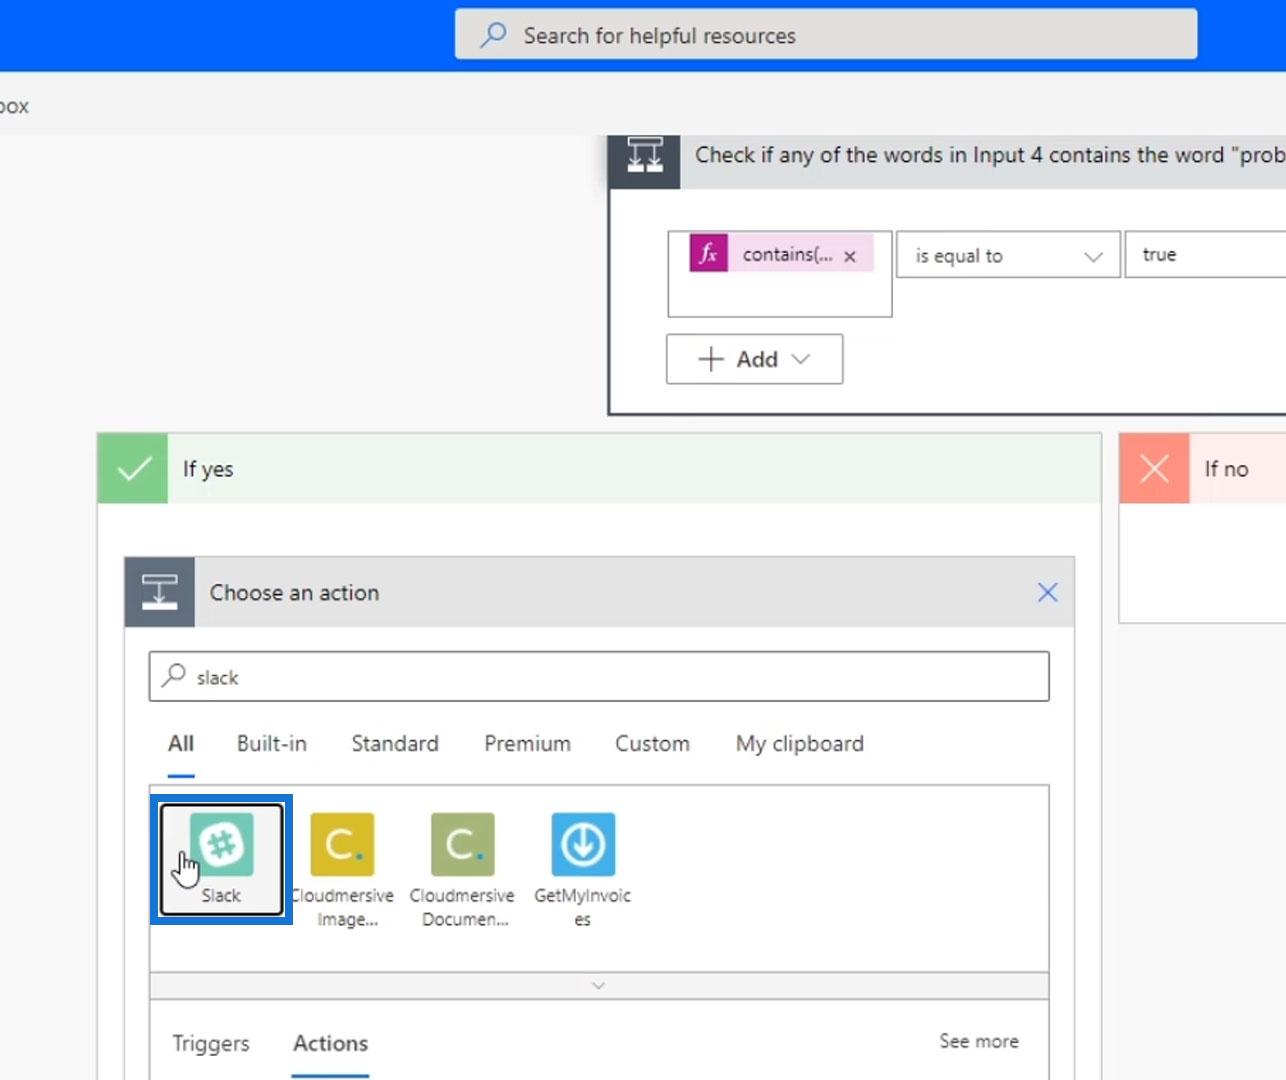Switch to My clipboard tab

click(800, 744)
